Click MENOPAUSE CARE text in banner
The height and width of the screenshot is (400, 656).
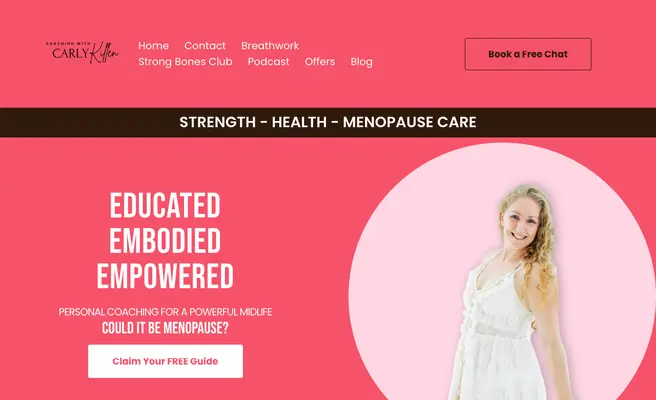(410, 122)
